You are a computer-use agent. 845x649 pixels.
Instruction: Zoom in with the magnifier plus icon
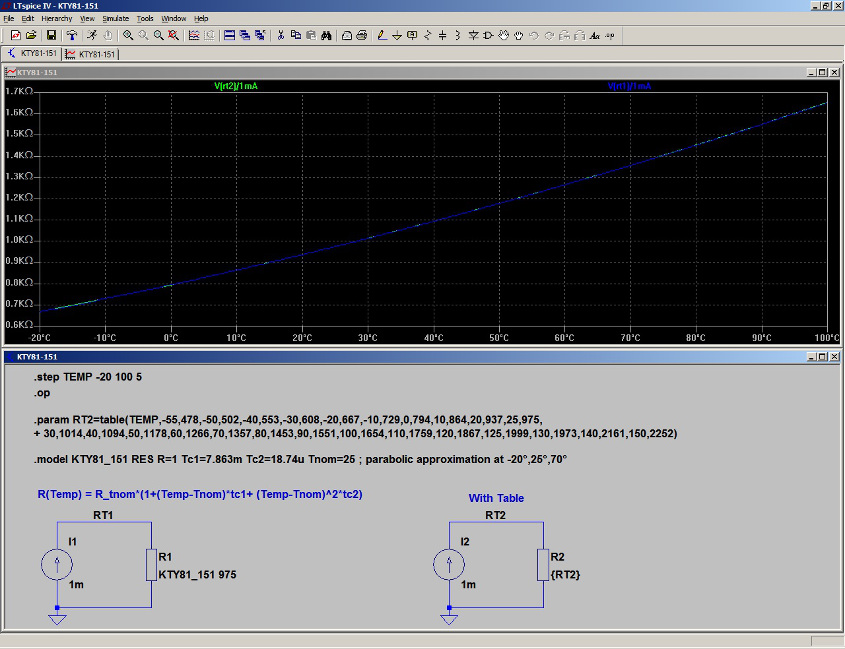[x=128, y=35]
